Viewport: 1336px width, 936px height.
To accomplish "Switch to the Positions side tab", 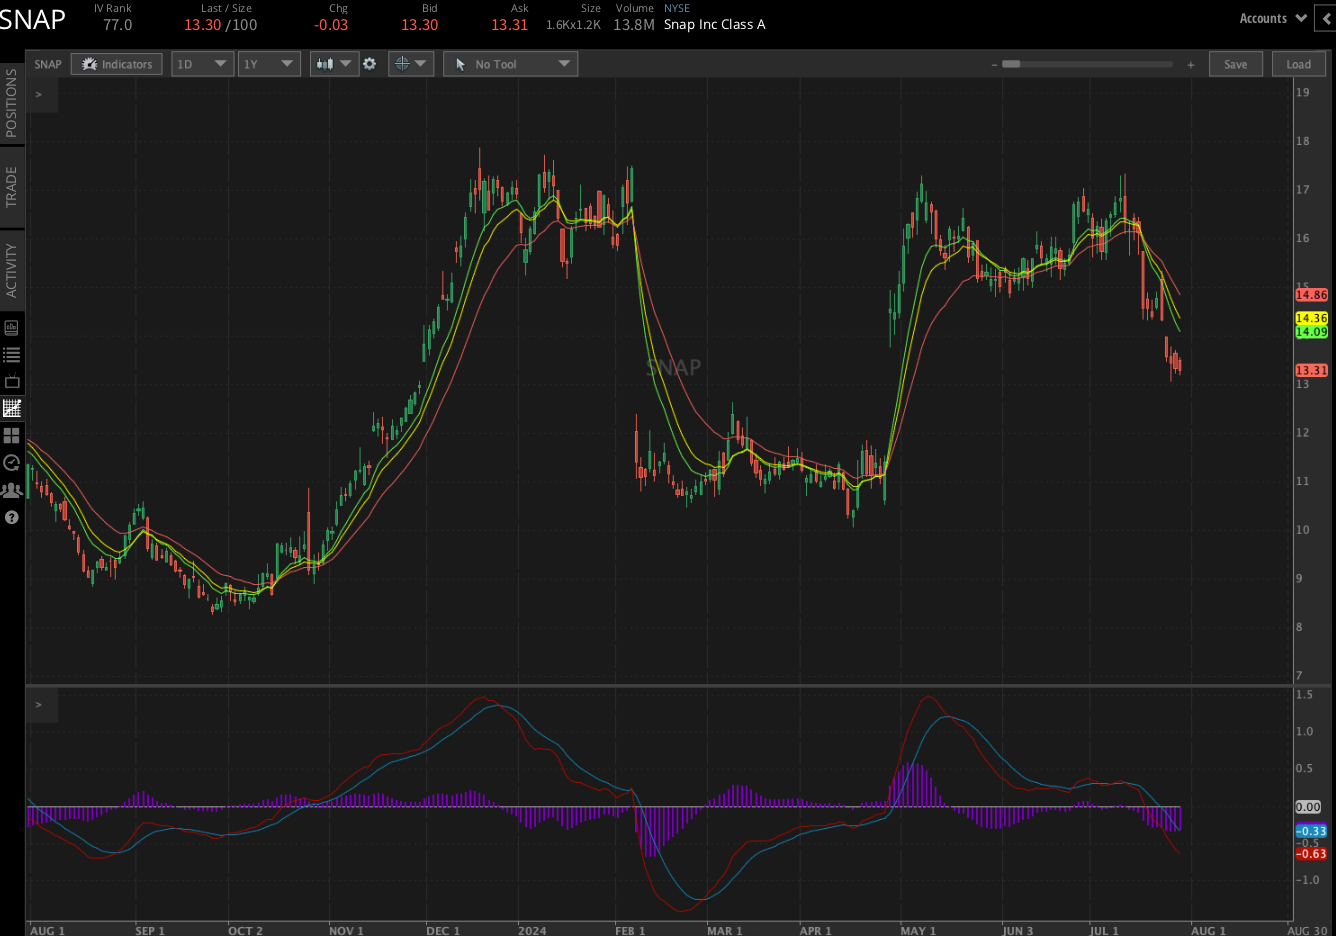I will pyautogui.click(x=12, y=103).
